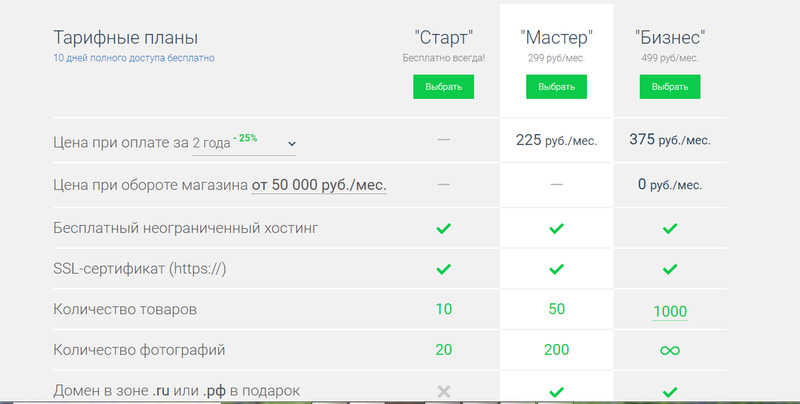Click the -25% discount badge
The image size is (800, 404).
[x=245, y=138]
